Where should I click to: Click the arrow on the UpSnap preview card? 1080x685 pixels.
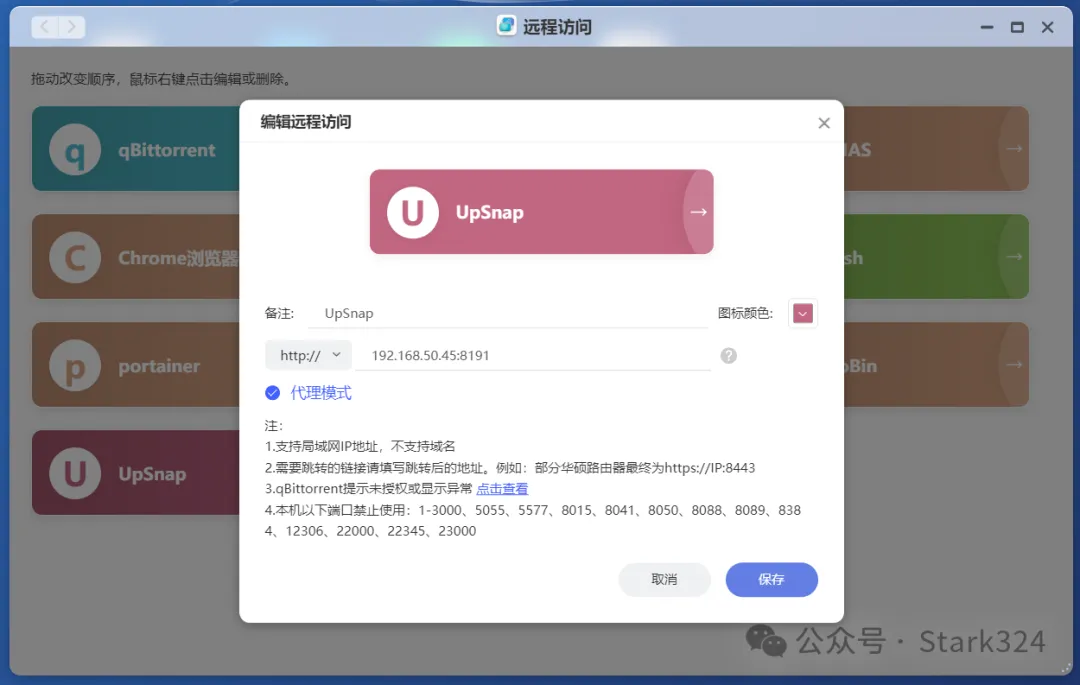point(698,212)
